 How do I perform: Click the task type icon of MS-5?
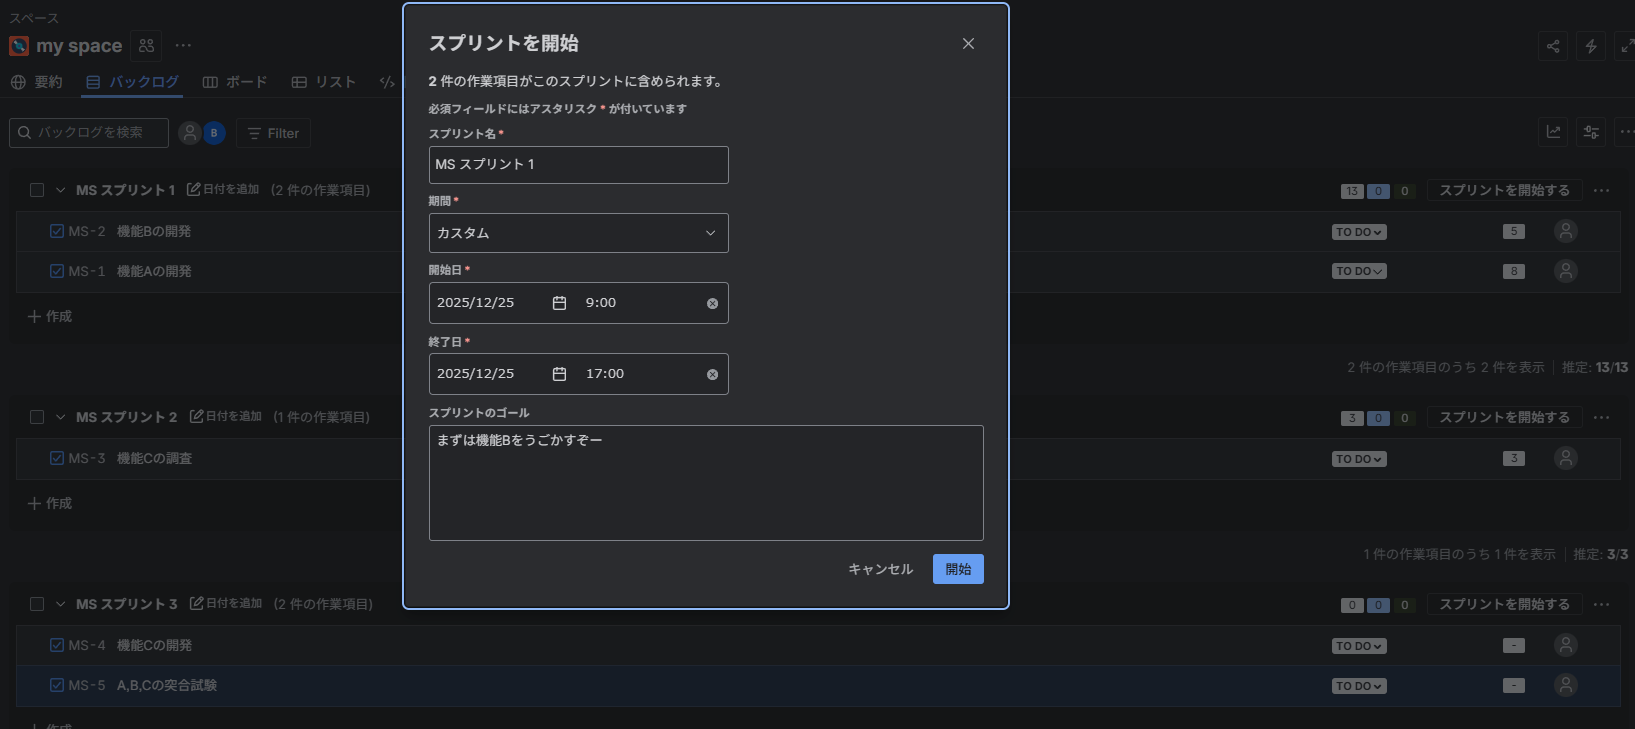57,685
